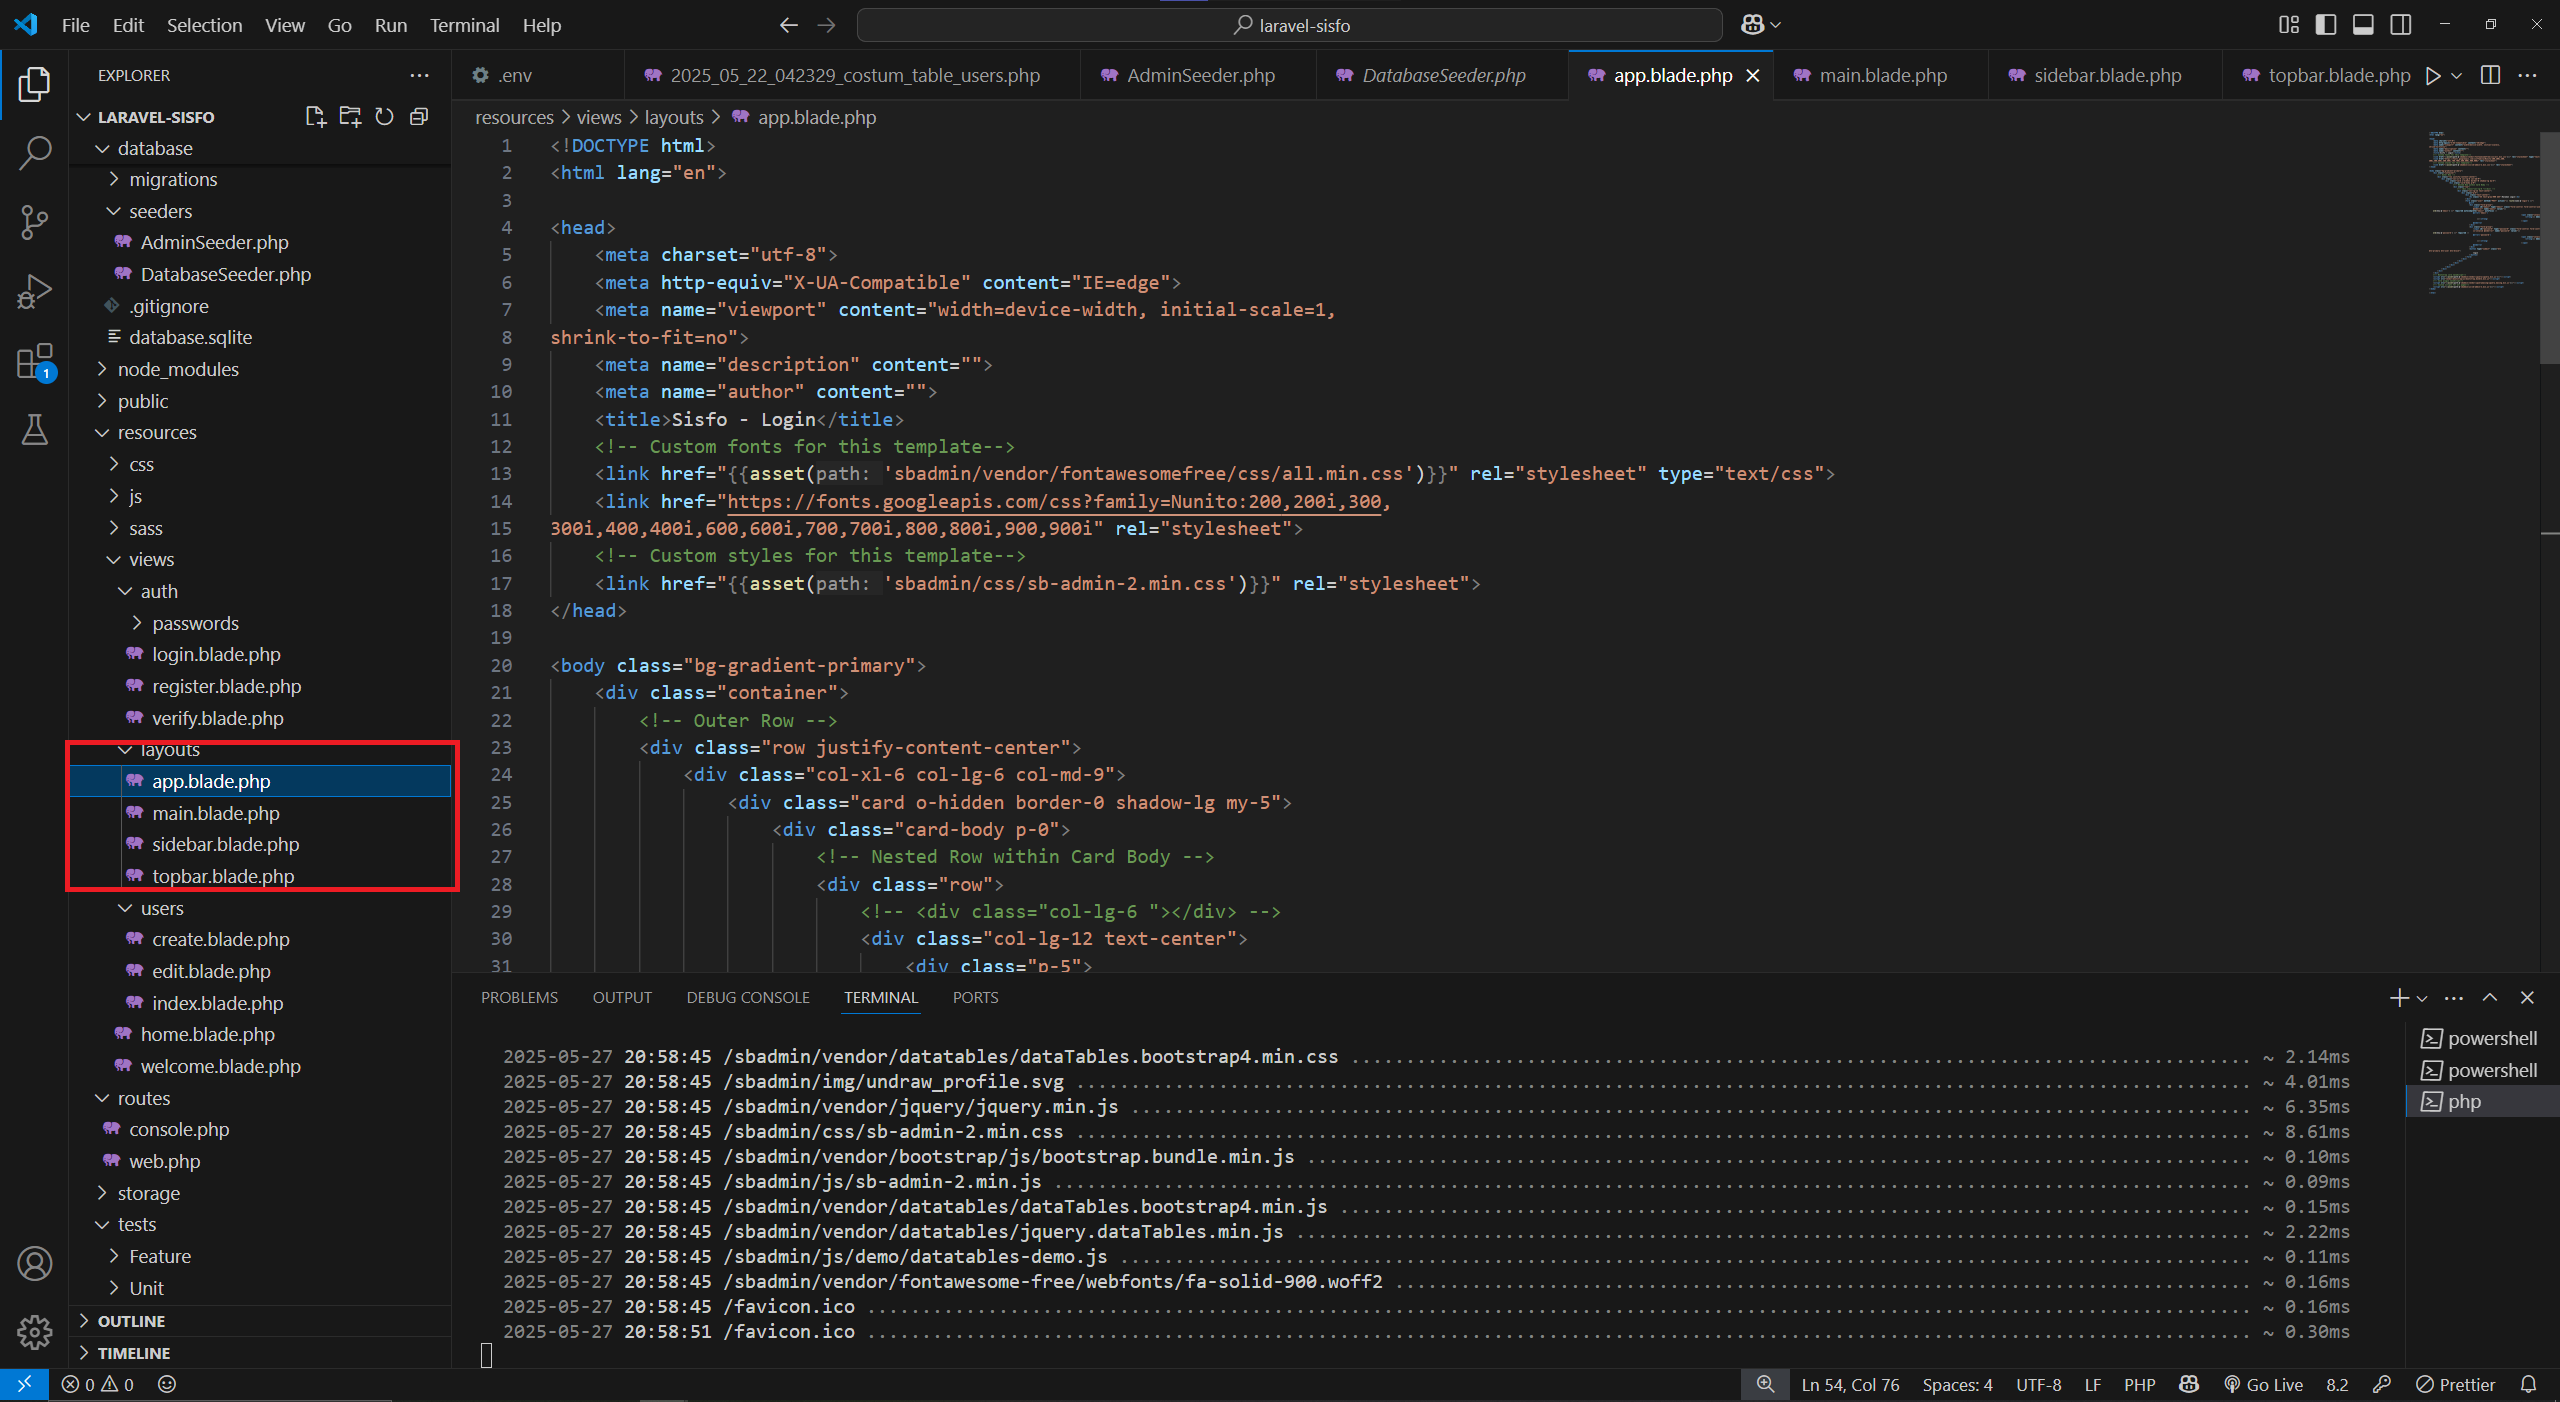Expand the OUTLINE section
The width and height of the screenshot is (2560, 1402).
pos(131,1321)
